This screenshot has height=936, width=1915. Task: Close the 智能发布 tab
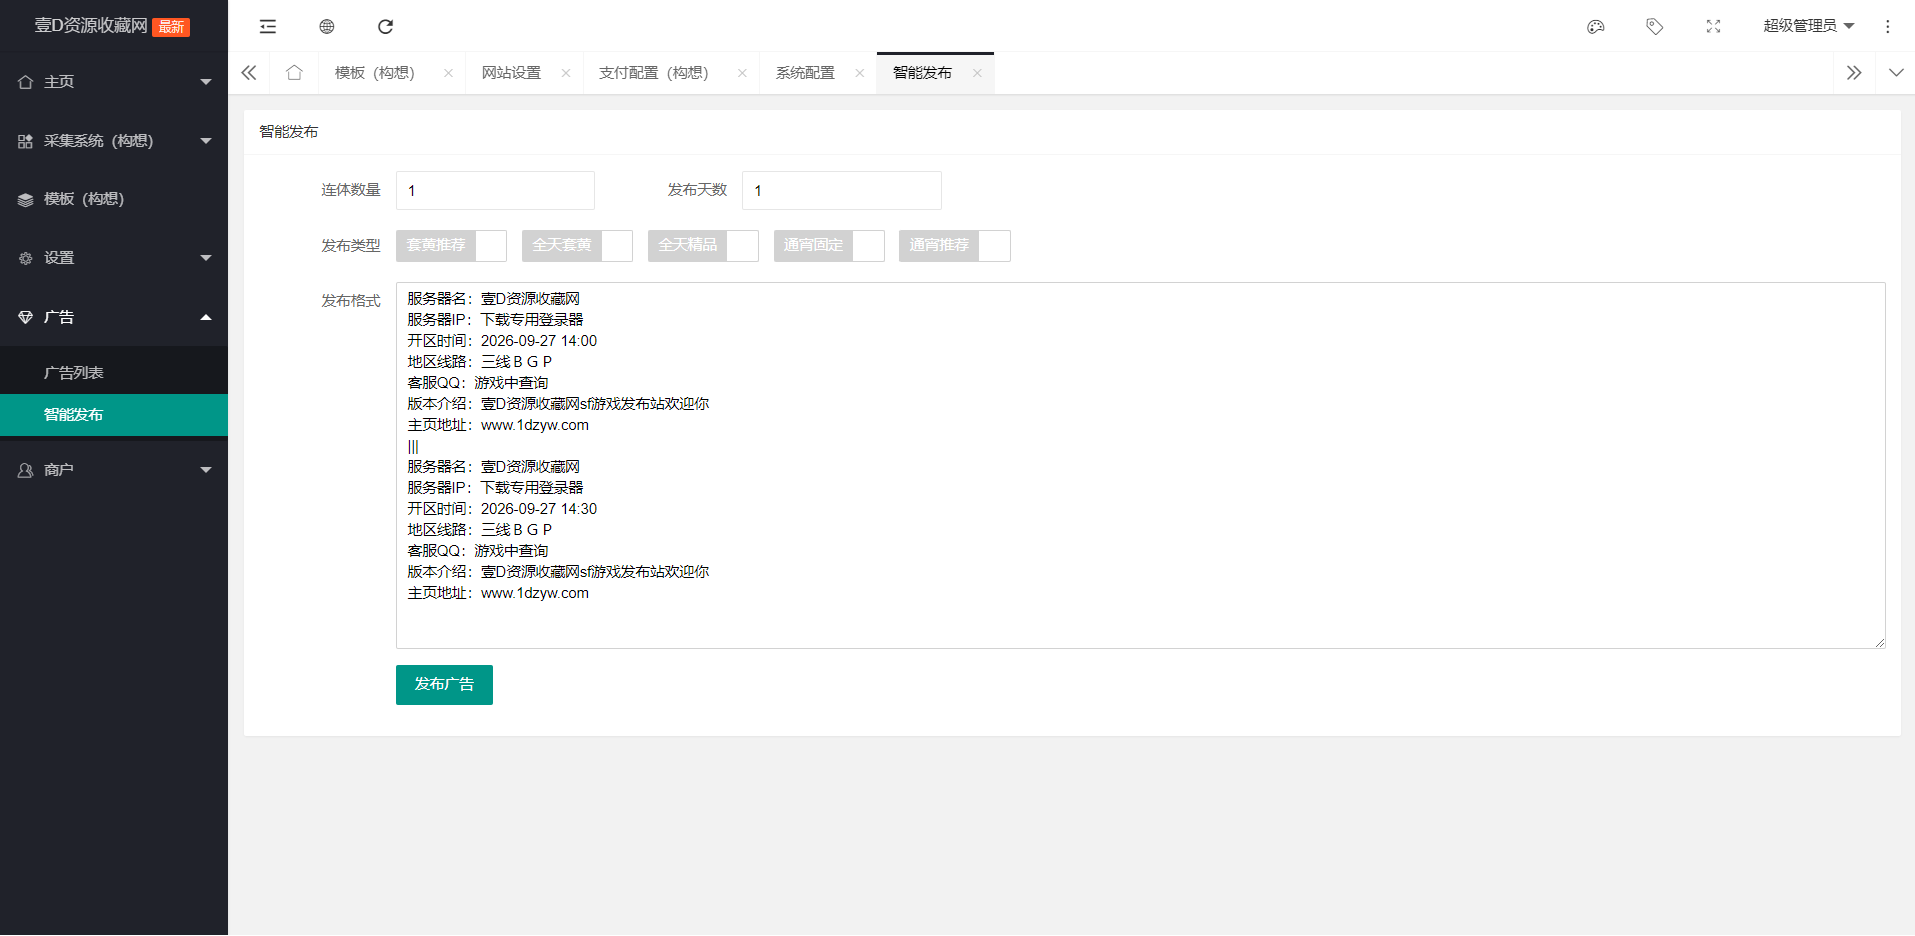pos(977,73)
